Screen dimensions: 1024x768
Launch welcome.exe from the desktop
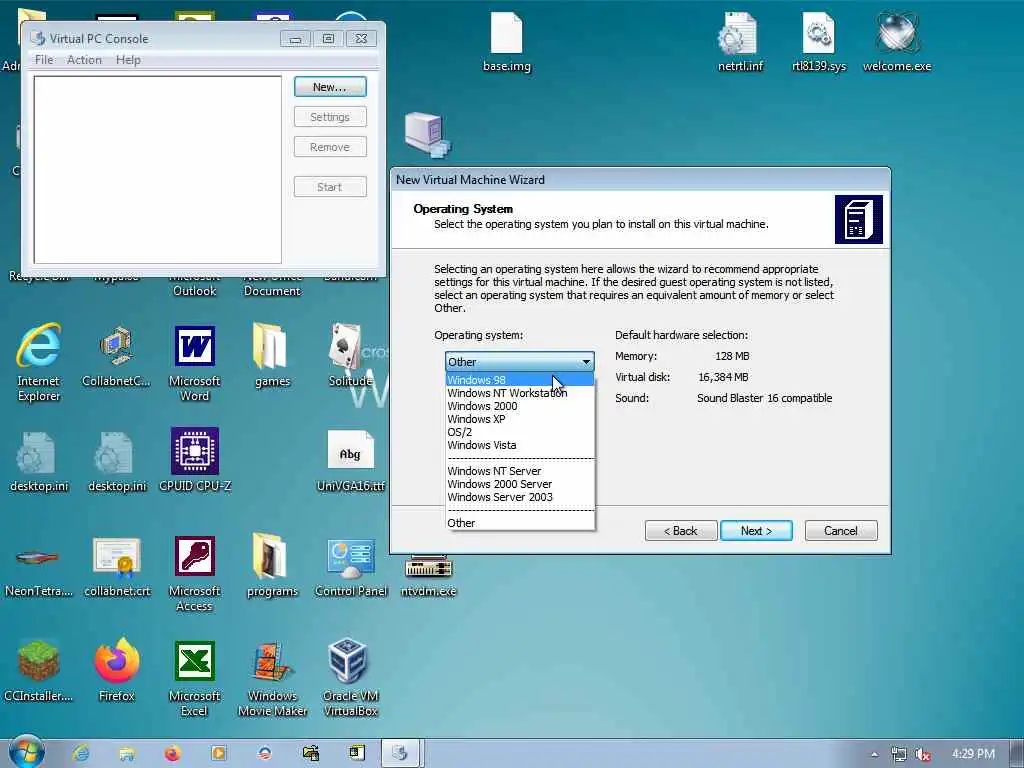coord(897,40)
